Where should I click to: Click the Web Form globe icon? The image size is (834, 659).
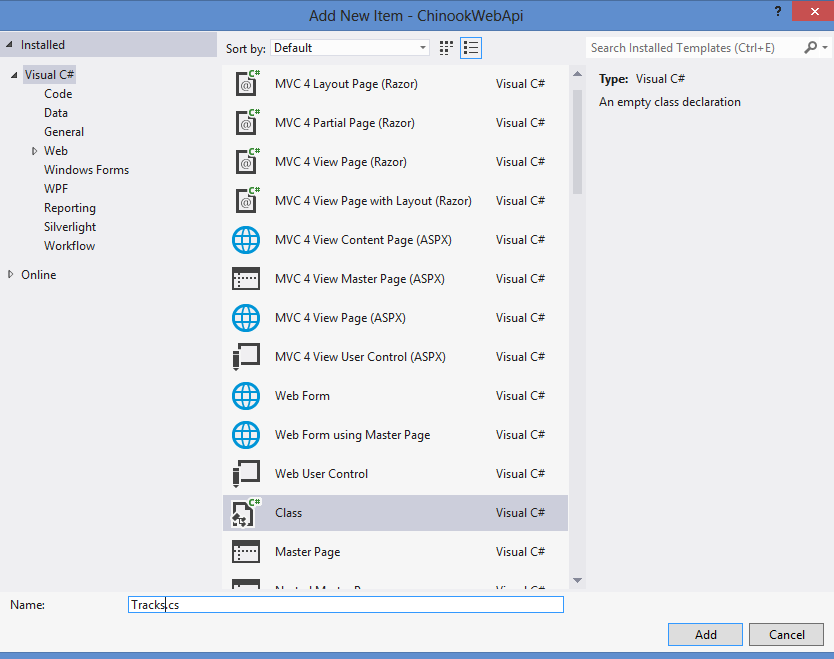pos(246,396)
